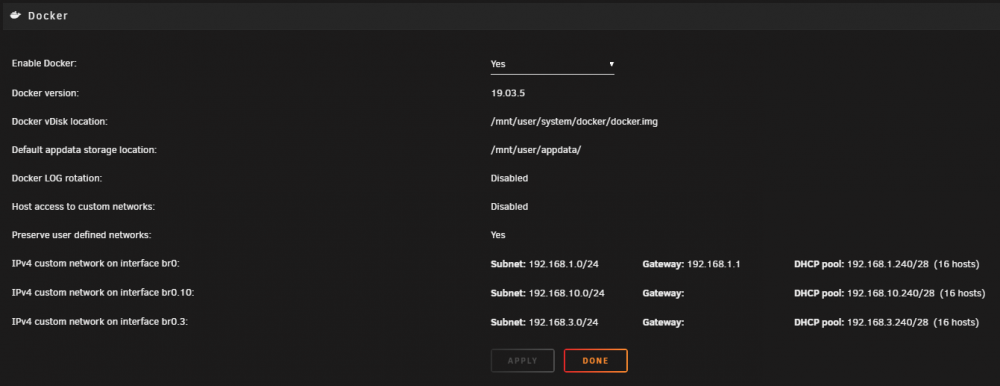The height and width of the screenshot is (386, 1000).
Task: Click the Docker section title text
Action: click(x=48, y=15)
